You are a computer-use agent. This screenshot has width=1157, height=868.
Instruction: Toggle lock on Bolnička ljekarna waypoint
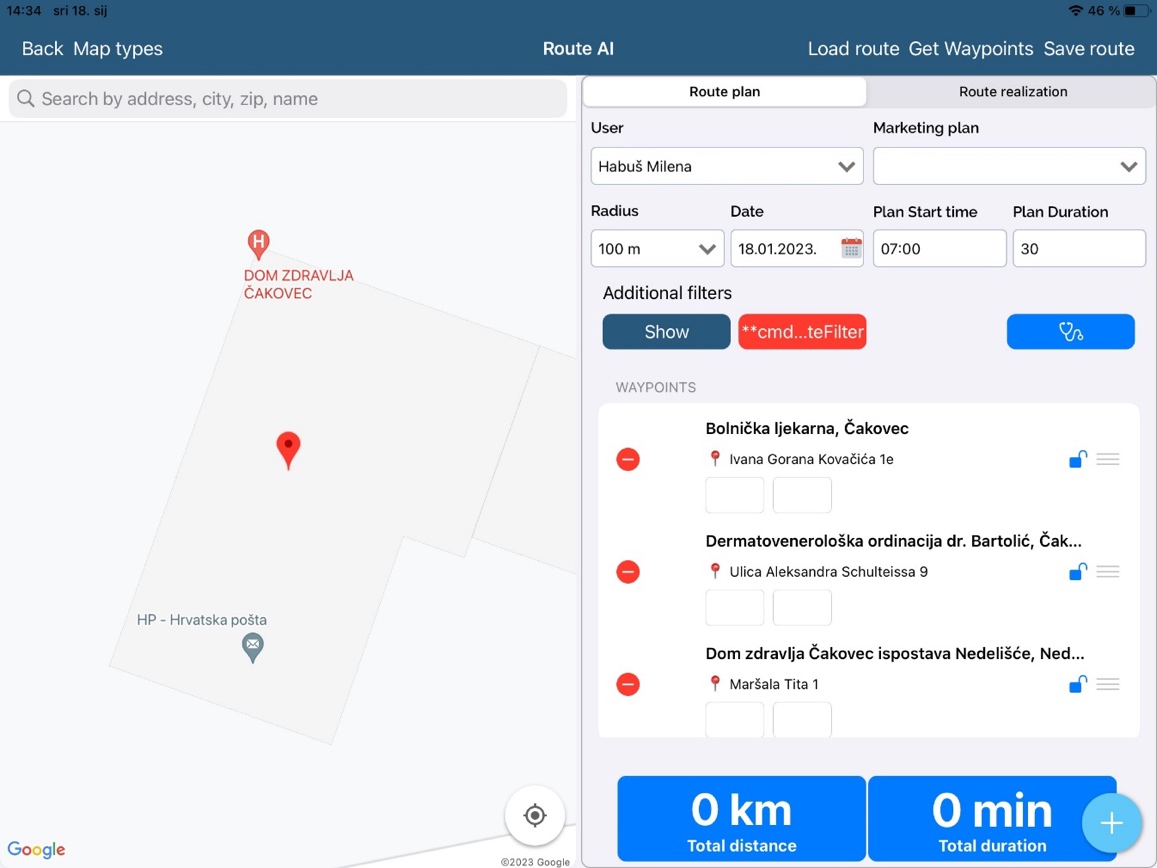click(x=1077, y=459)
